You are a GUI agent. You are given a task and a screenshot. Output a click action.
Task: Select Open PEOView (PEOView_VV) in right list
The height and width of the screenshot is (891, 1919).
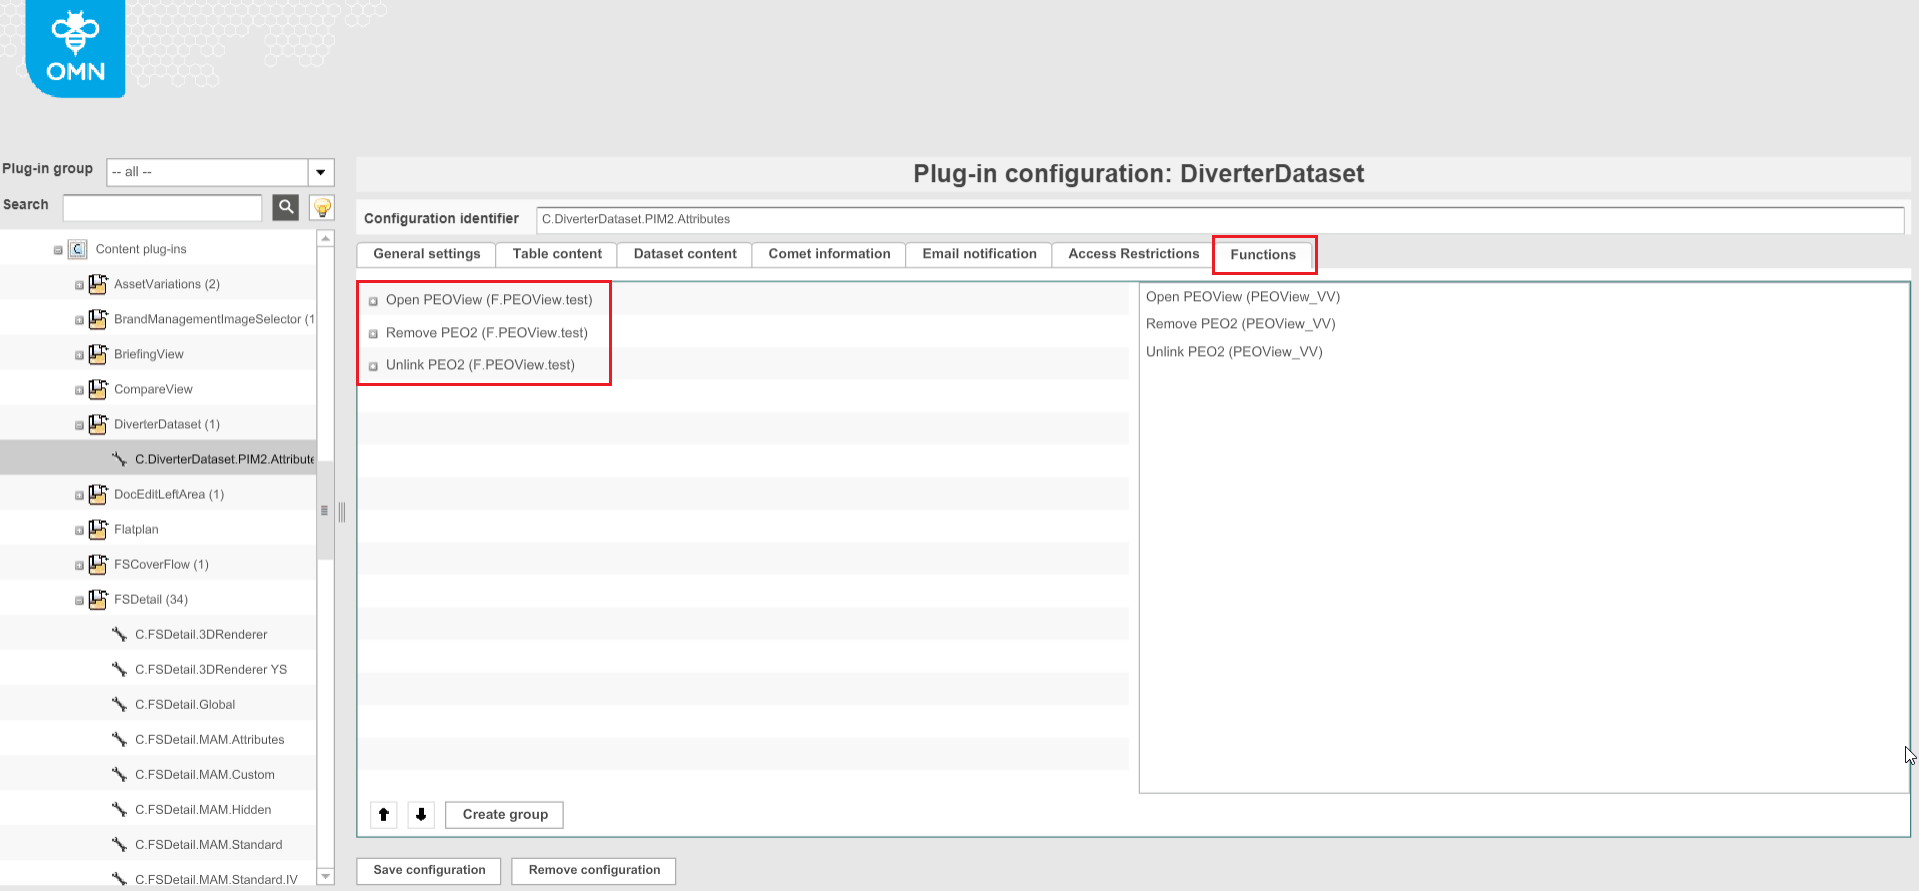1243,297
